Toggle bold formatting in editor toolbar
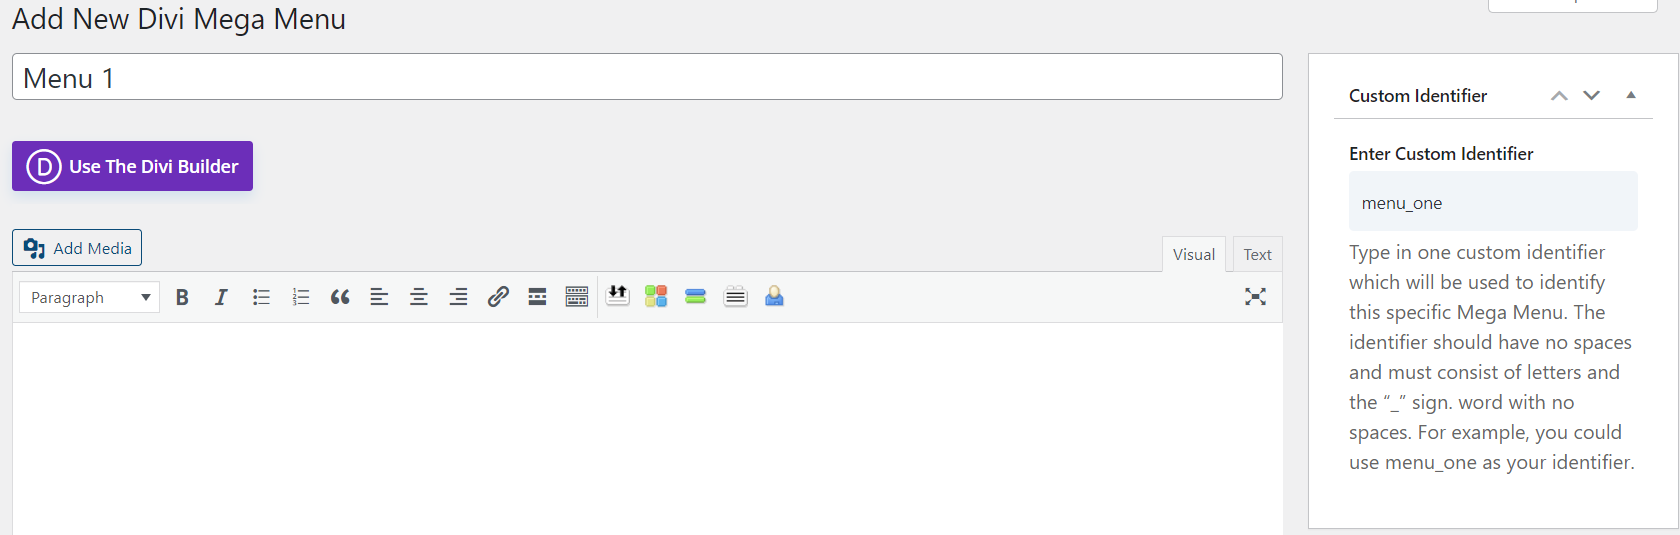The image size is (1680, 535). click(x=182, y=297)
